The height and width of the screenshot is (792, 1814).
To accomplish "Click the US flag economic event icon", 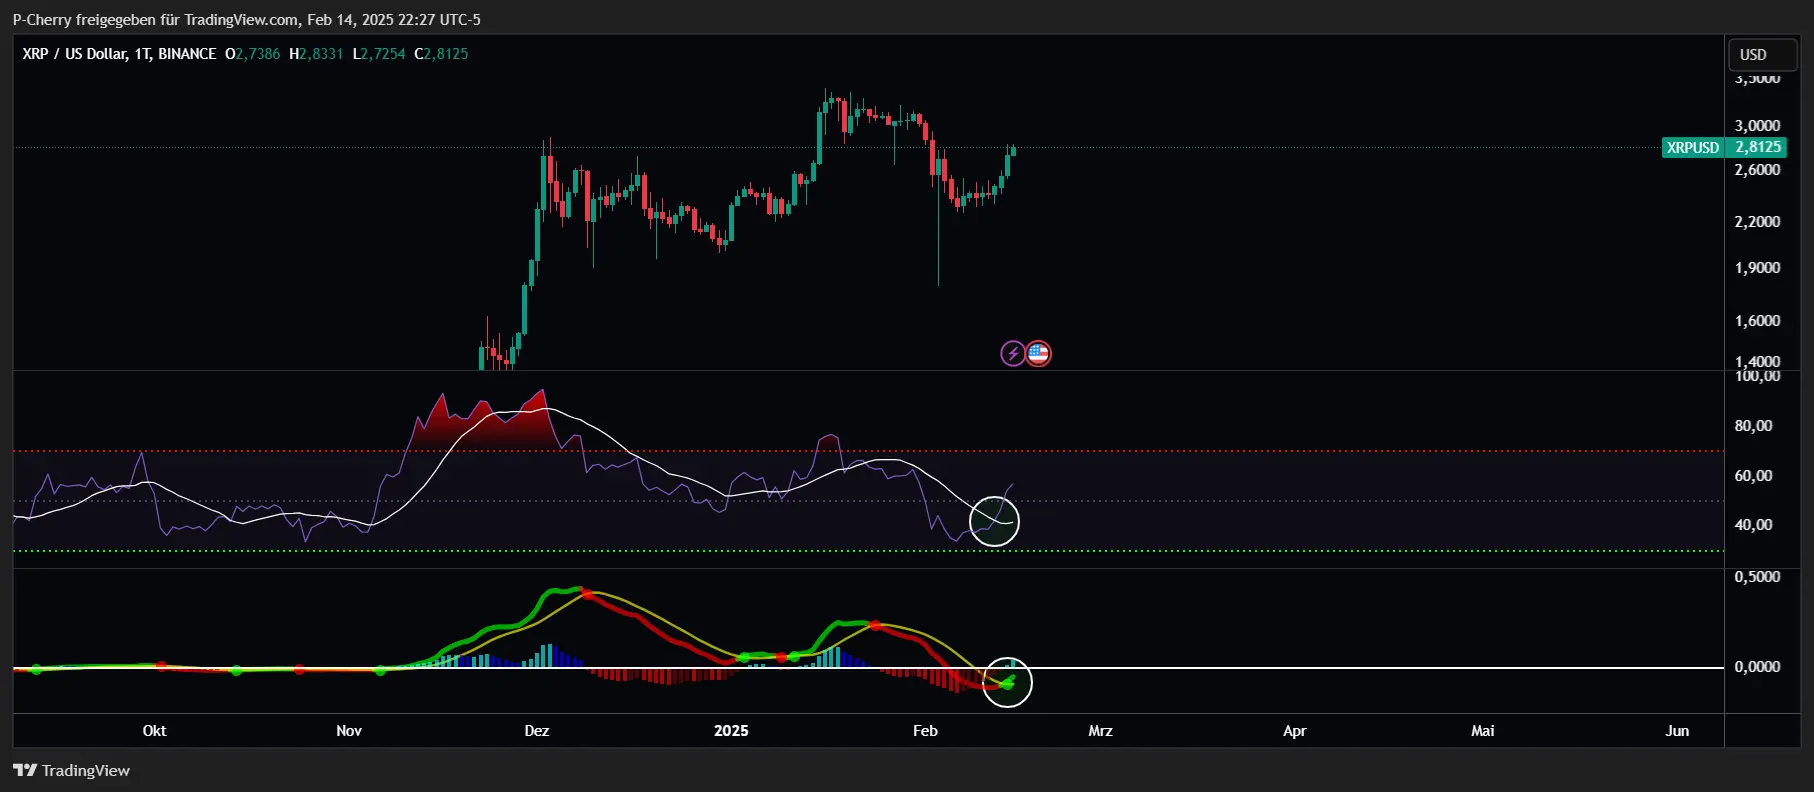I will [x=1039, y=353].
